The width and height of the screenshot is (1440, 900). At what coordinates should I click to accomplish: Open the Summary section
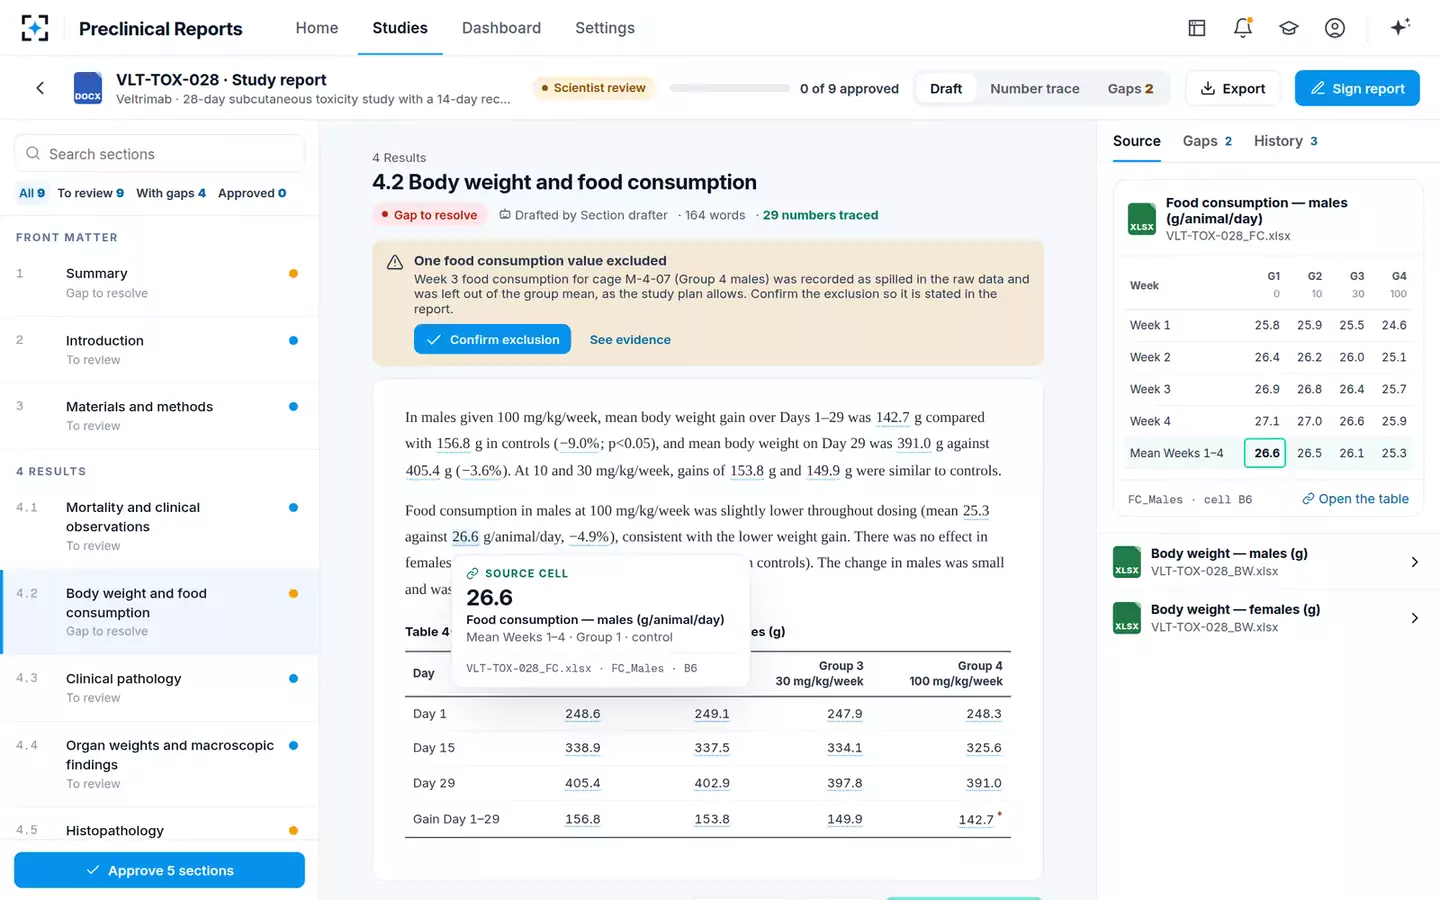click(x=159, y=283)
